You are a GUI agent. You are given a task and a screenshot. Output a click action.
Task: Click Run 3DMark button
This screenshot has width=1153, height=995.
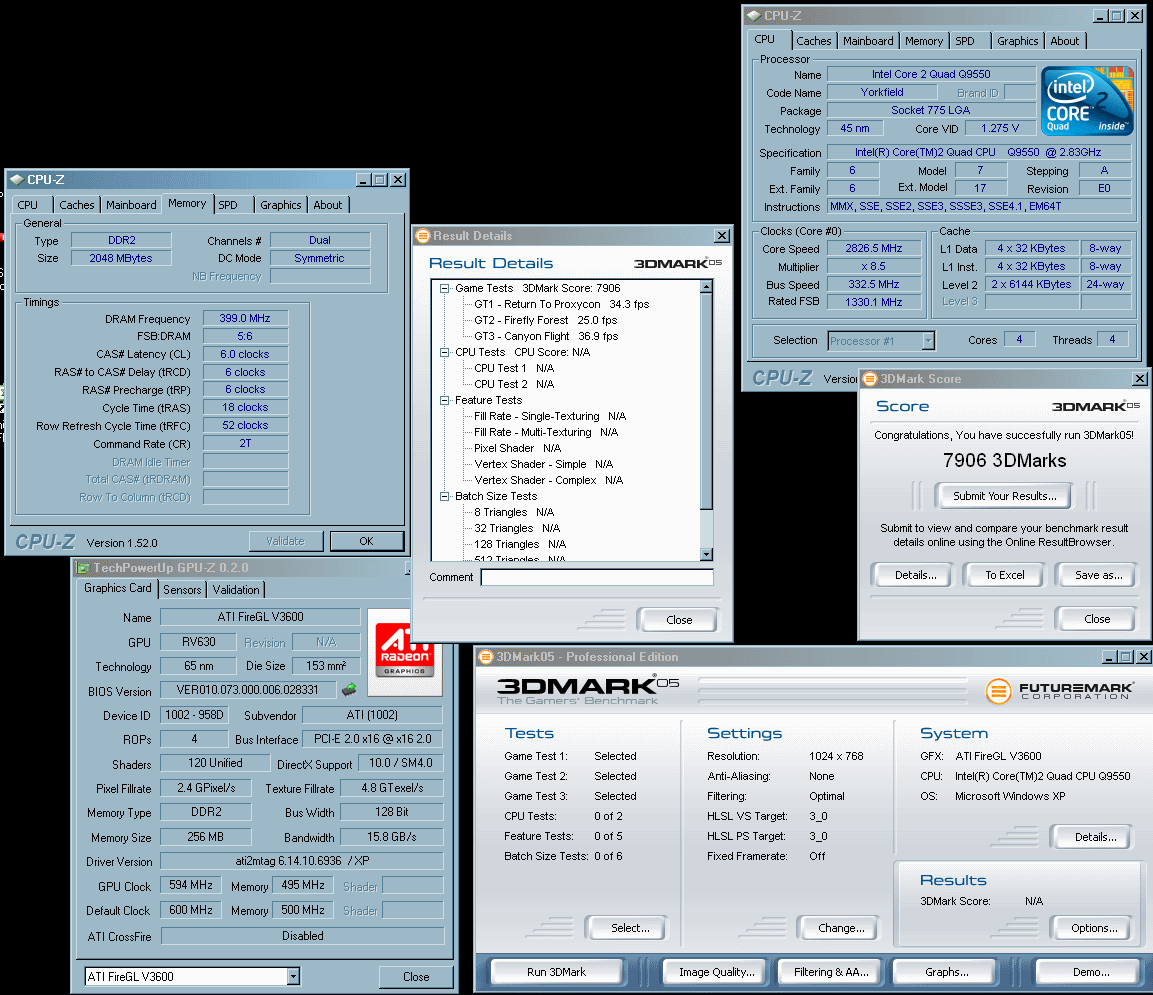556,971
